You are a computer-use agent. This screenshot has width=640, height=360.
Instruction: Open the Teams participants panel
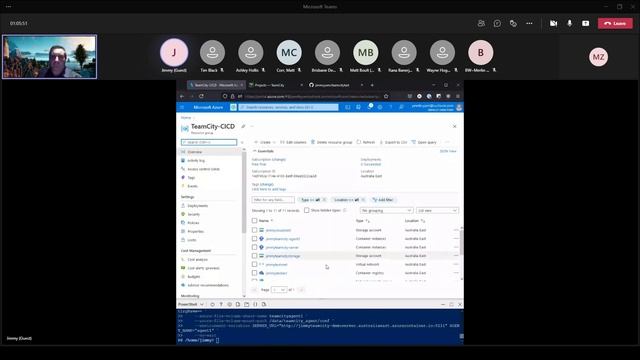pos(481,23)
